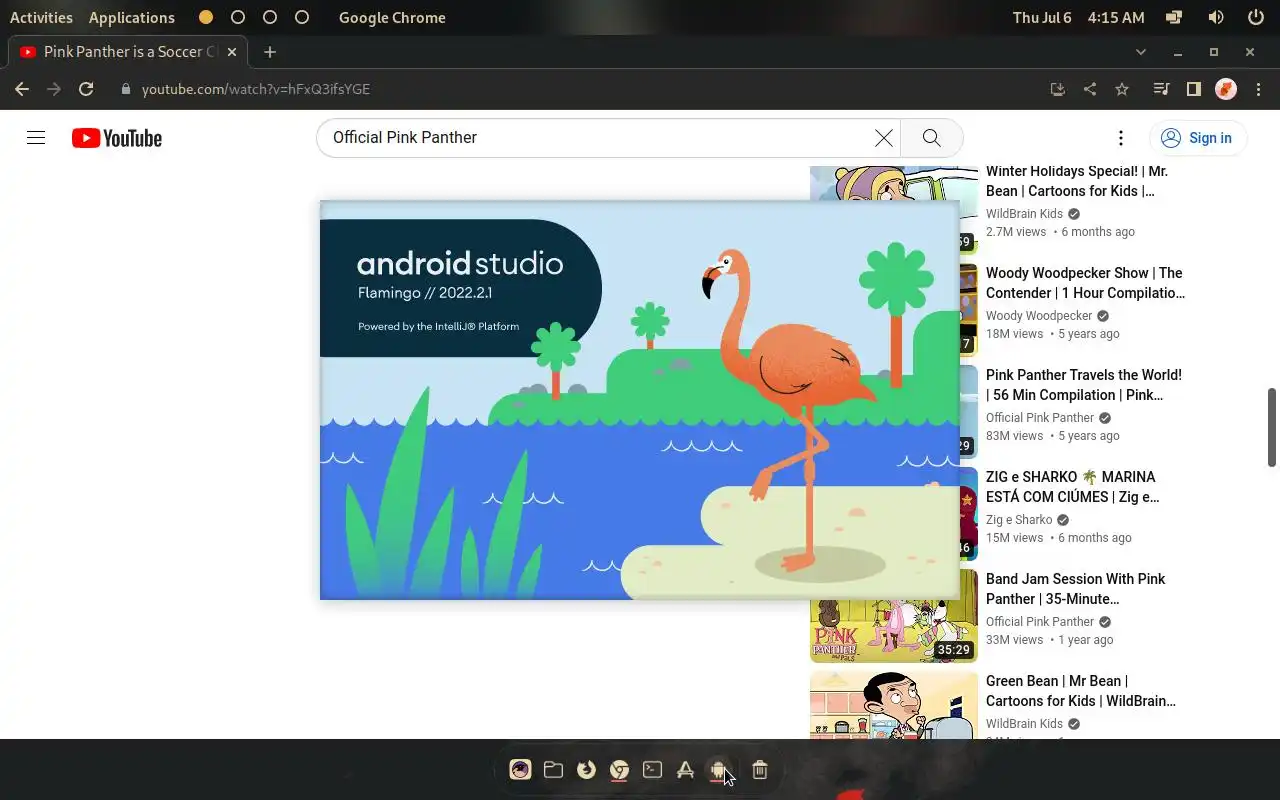Open Green Bean video thumbnail
This screenshot has width=1280, height=800.
(894, 705)
